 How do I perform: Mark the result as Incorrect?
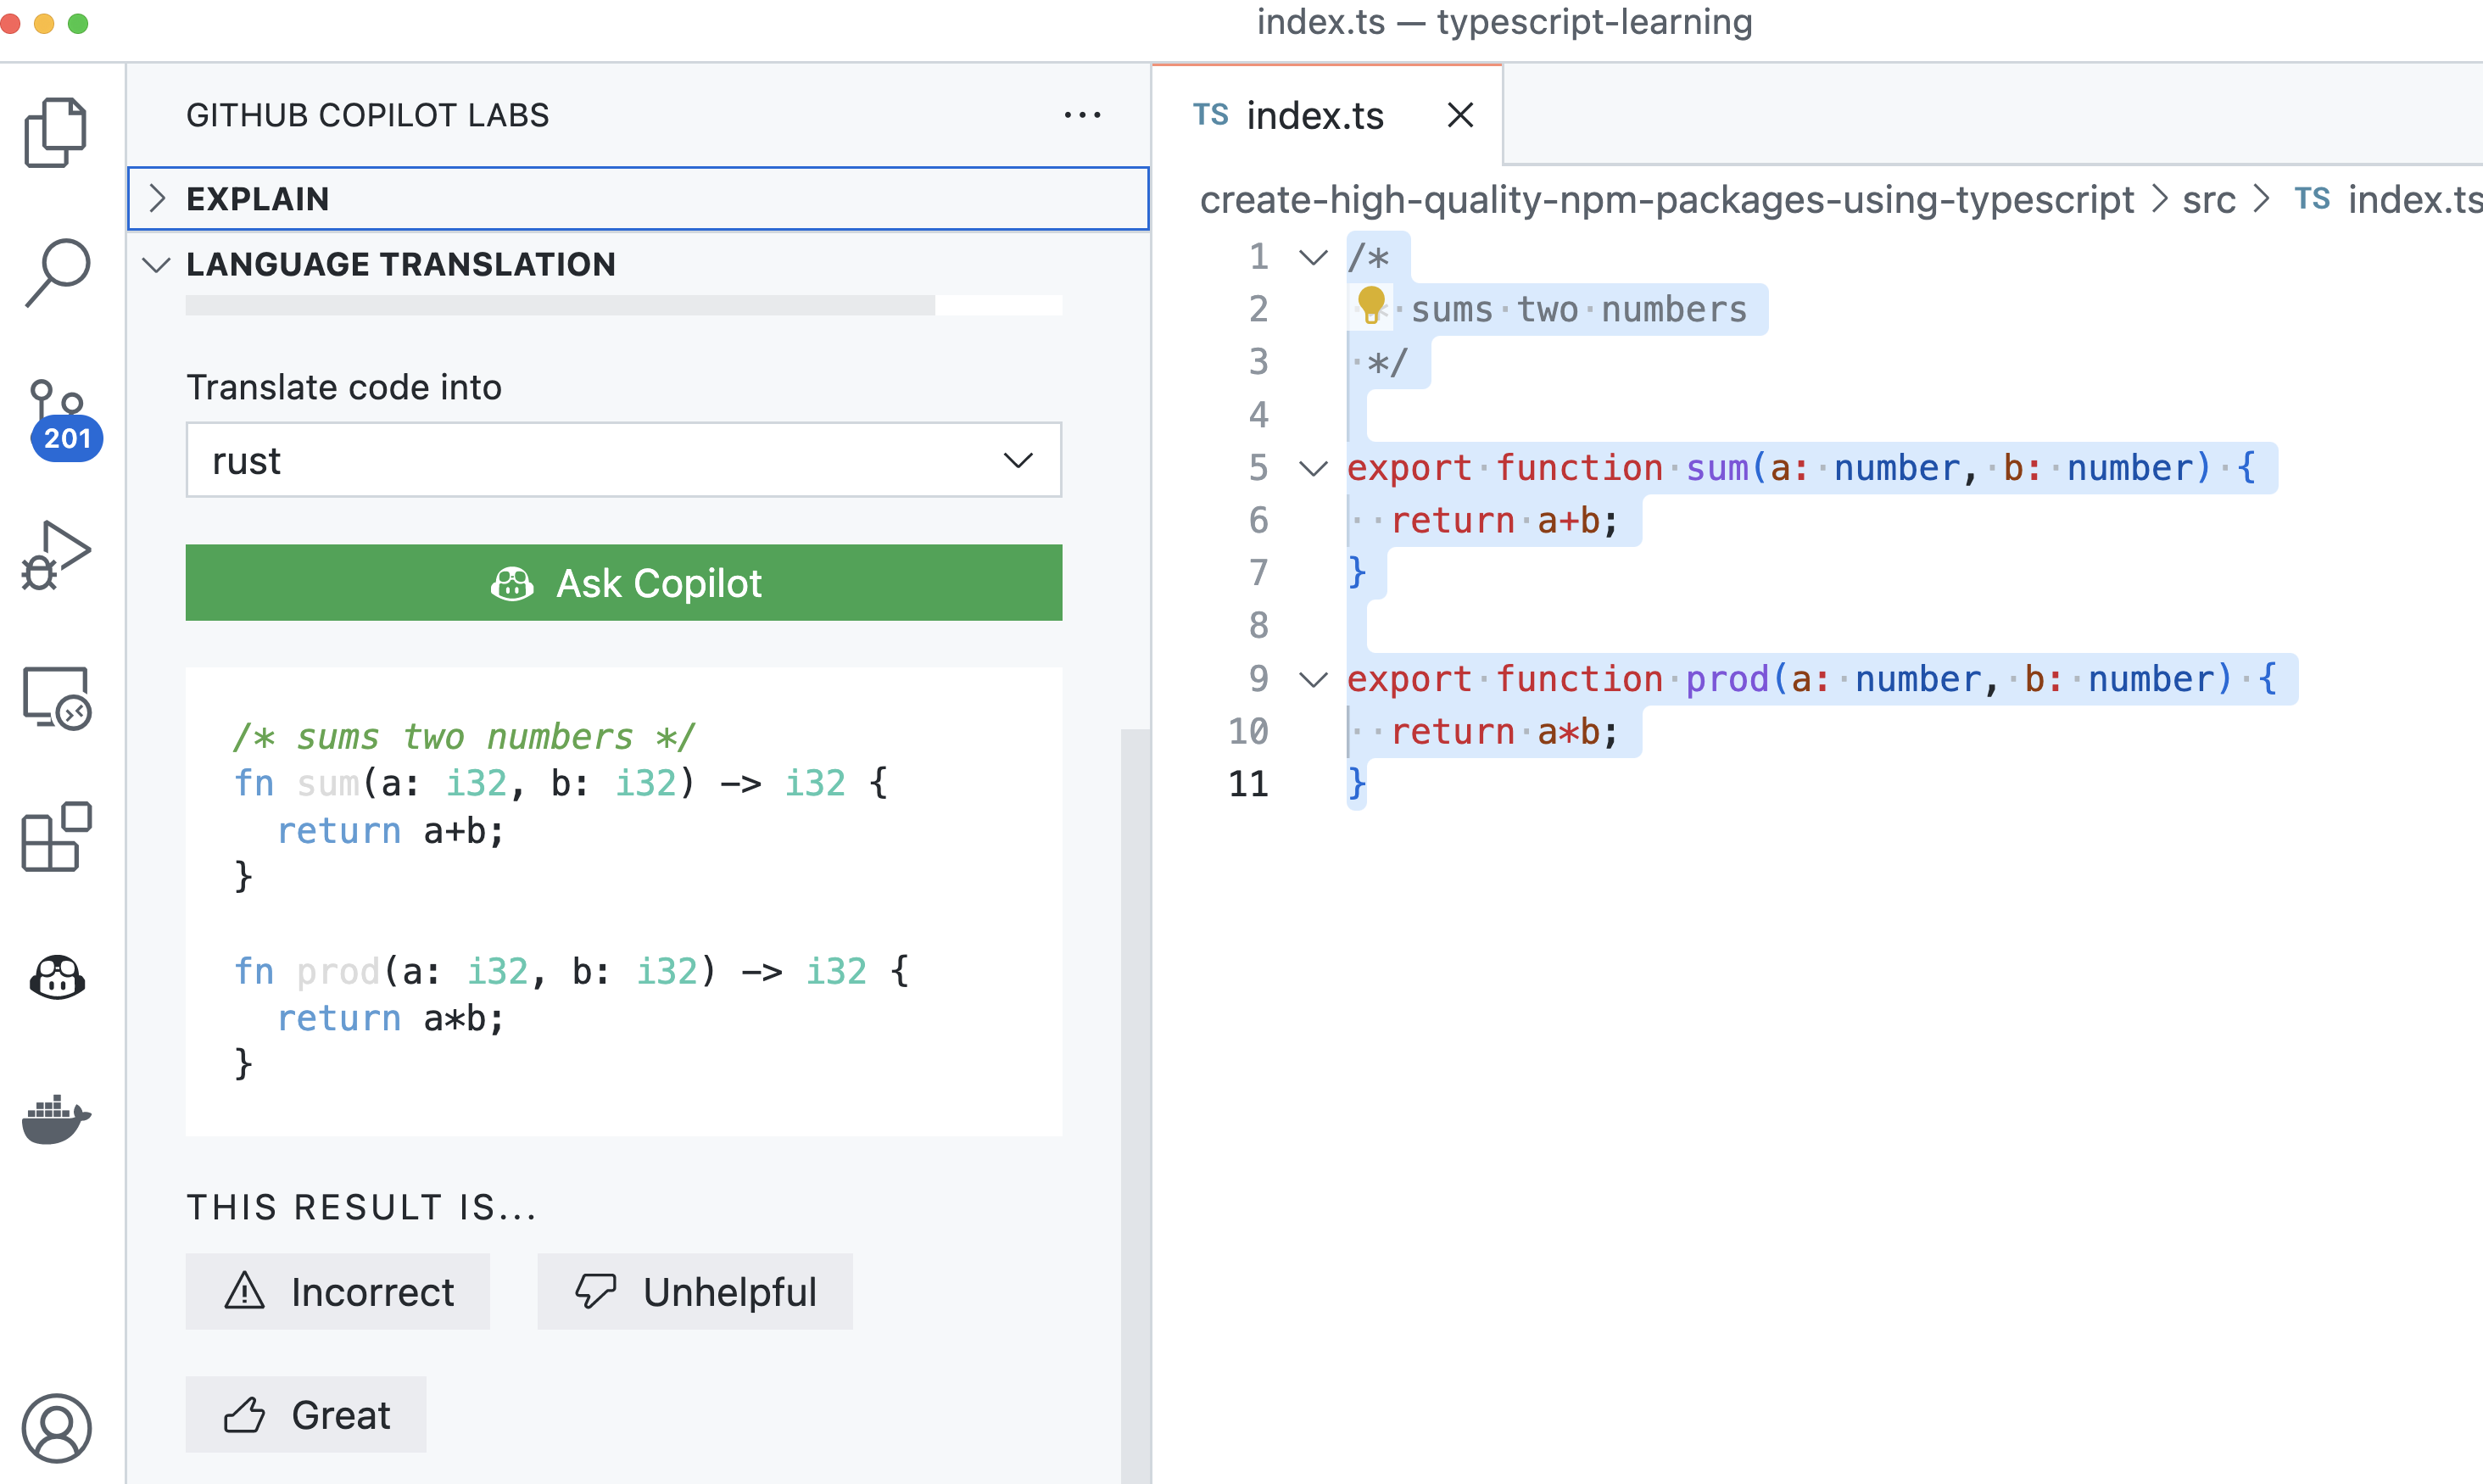coord(338,1291)
